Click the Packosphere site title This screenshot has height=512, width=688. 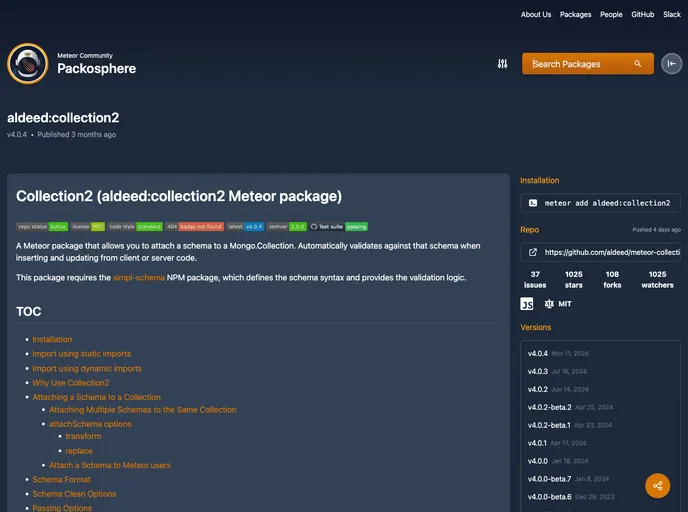pyautogui.click(x=97, y=68)
